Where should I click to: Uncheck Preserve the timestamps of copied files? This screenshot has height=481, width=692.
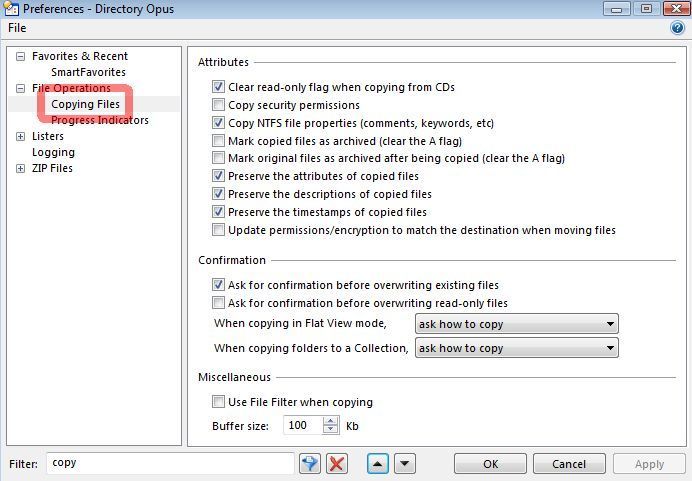[x=218, y=212]
